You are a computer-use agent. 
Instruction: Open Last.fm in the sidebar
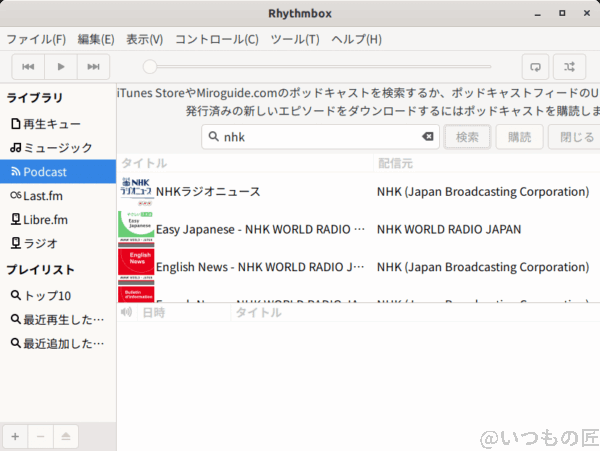(x=58, y=196)
